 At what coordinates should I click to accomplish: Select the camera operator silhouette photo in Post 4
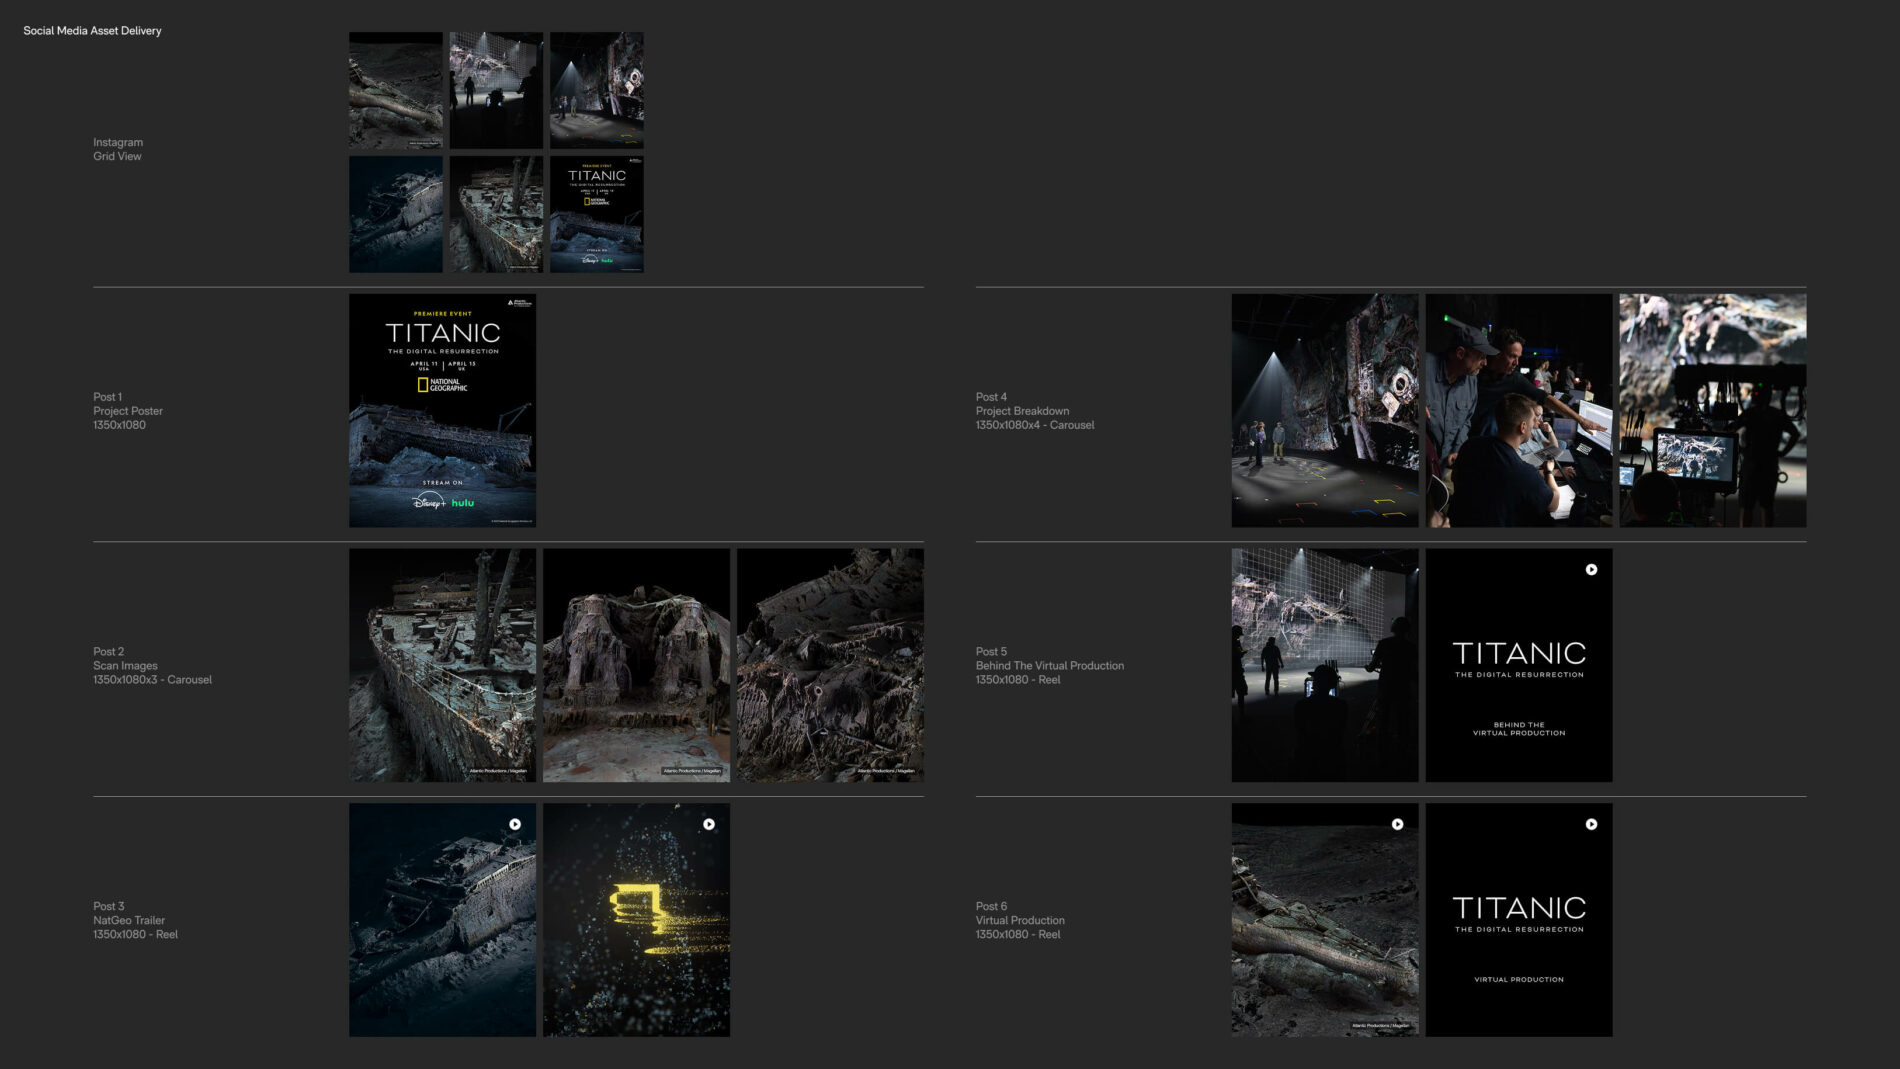point(1713,410)
